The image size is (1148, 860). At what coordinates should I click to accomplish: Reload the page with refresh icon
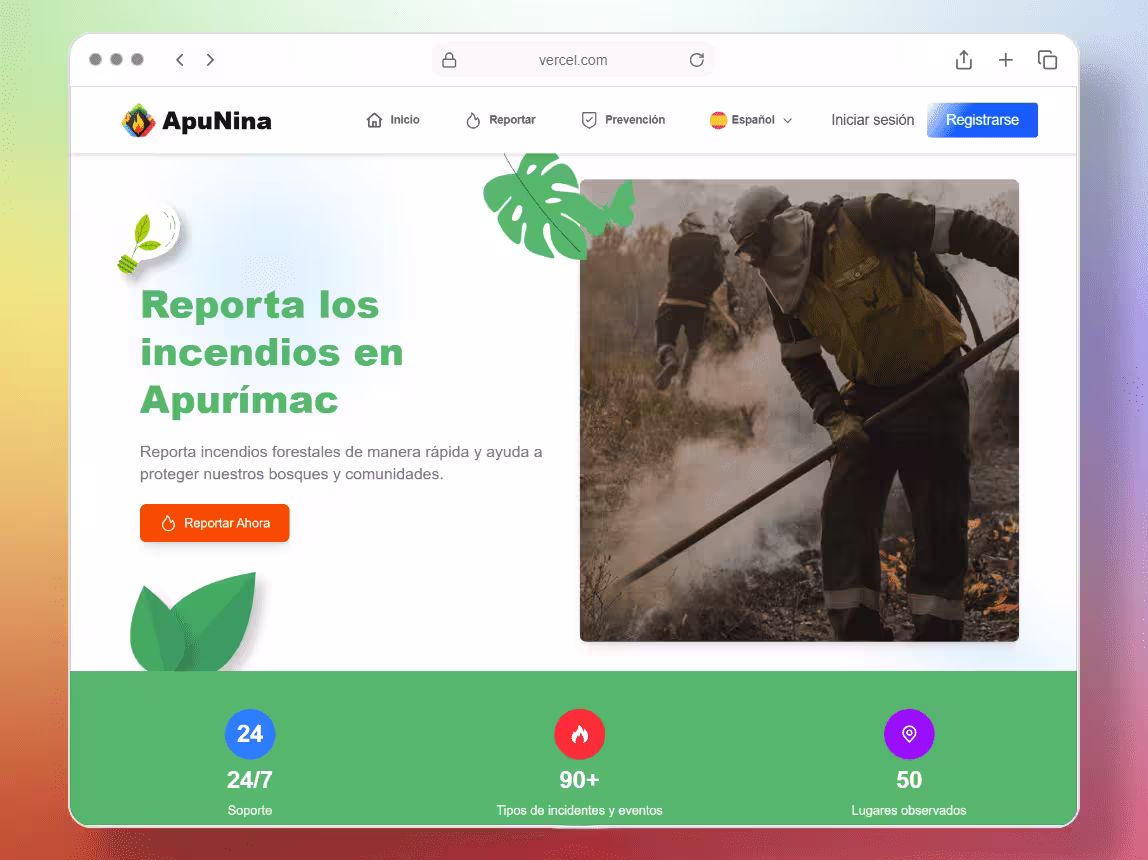[696, 60]
